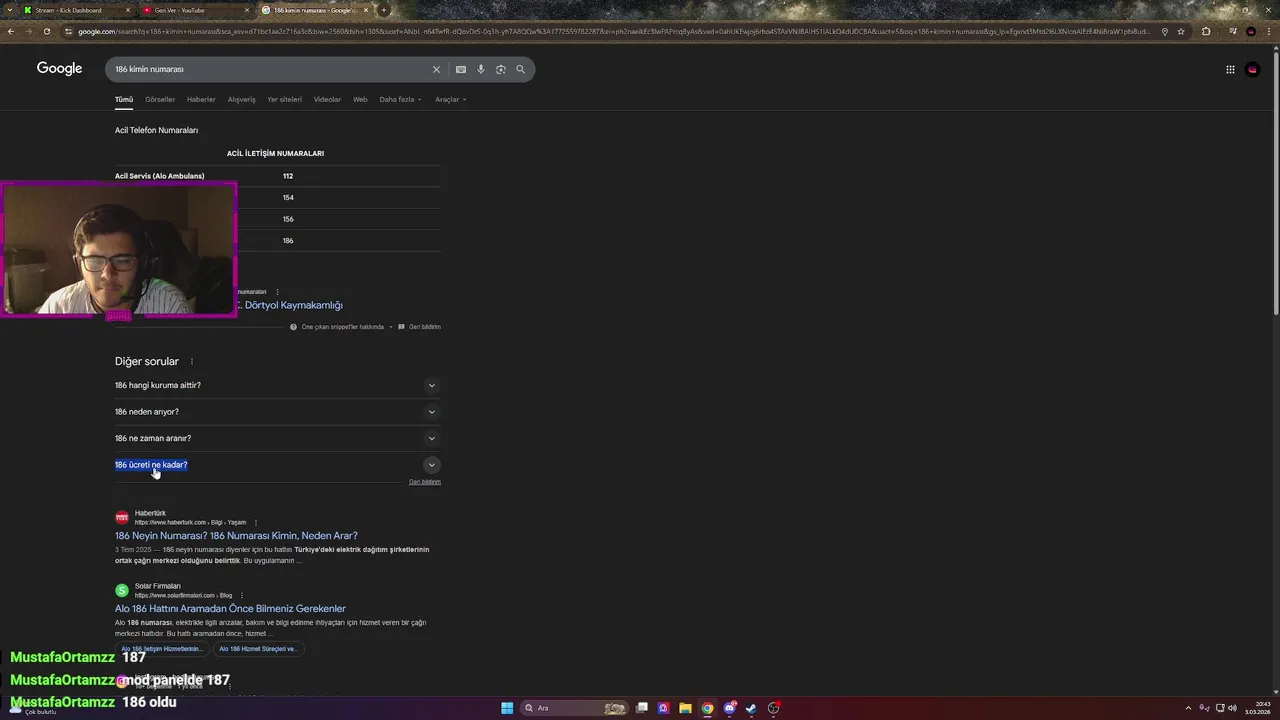Select the Tümü search tab
Screen dimensions: 1280x720
[124, 99]
